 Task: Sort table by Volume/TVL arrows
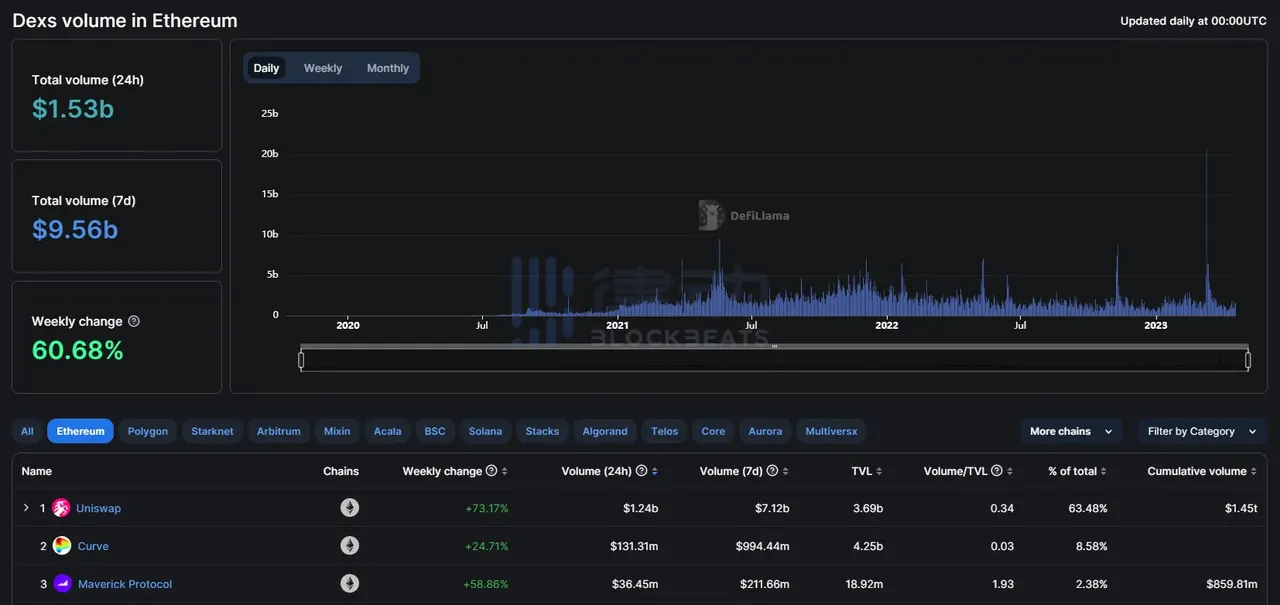click(1010, 471)
